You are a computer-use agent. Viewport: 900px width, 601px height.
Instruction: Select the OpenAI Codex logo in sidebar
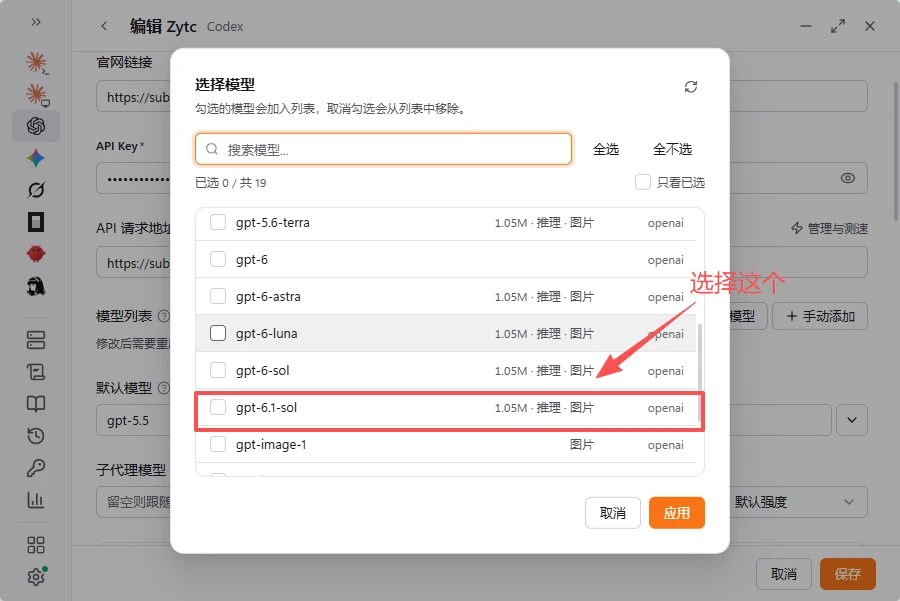click(36, 126)
